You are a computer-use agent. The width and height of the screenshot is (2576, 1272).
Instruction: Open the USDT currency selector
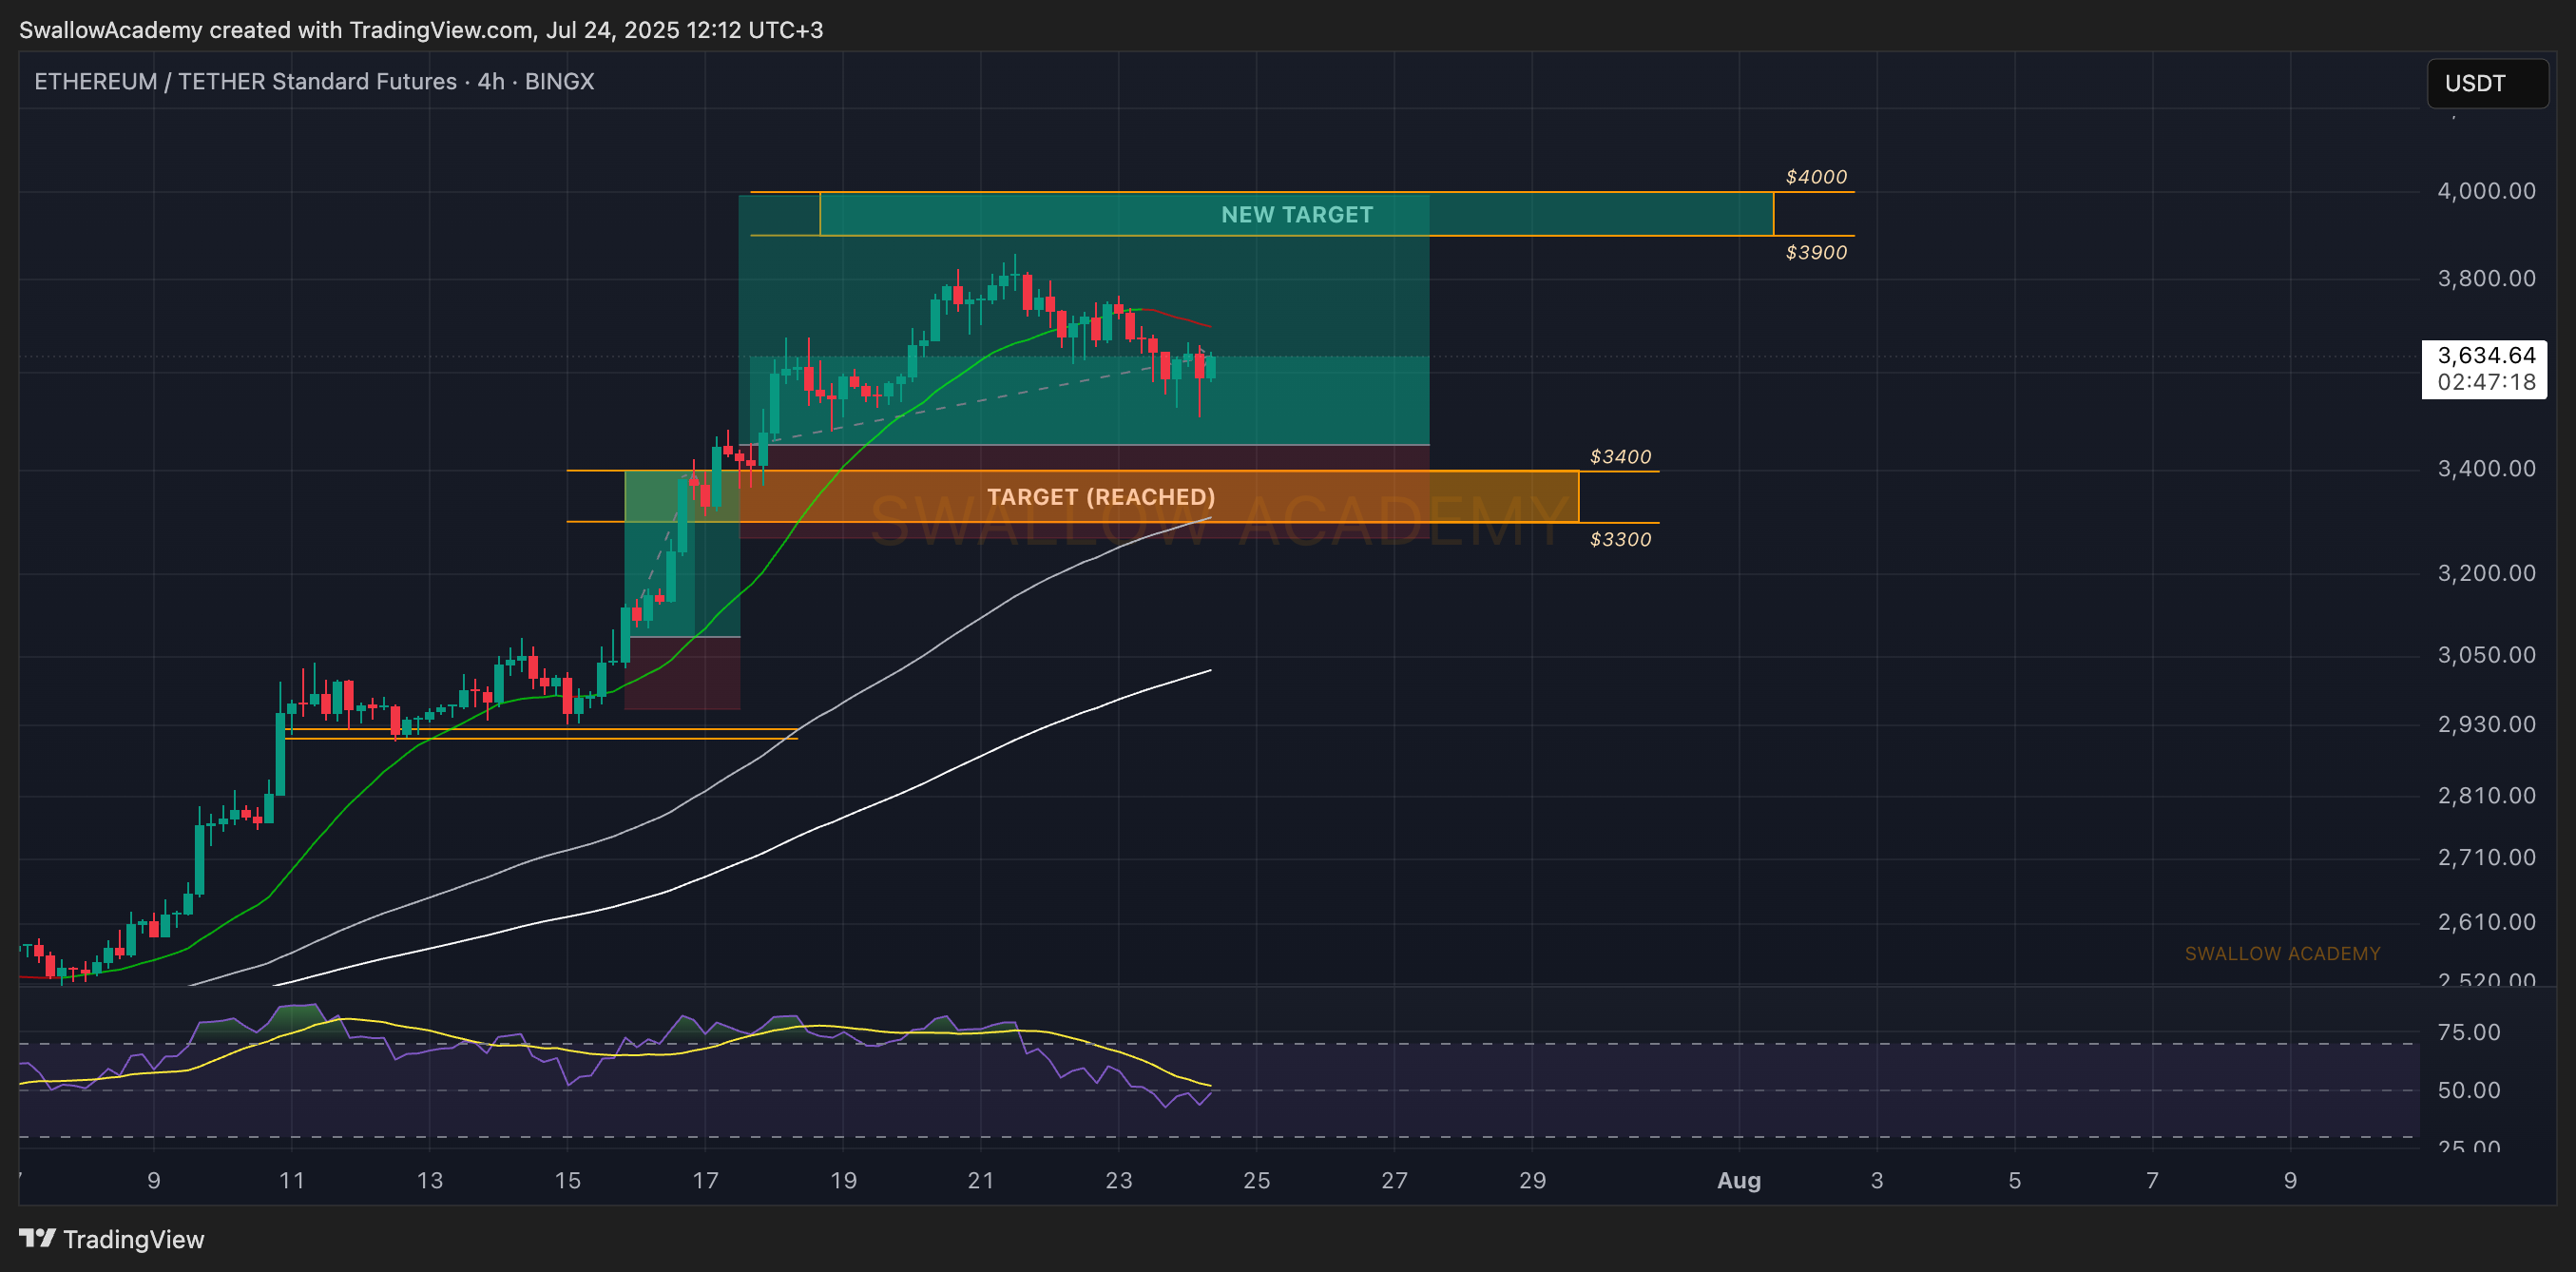[2487, 83]
